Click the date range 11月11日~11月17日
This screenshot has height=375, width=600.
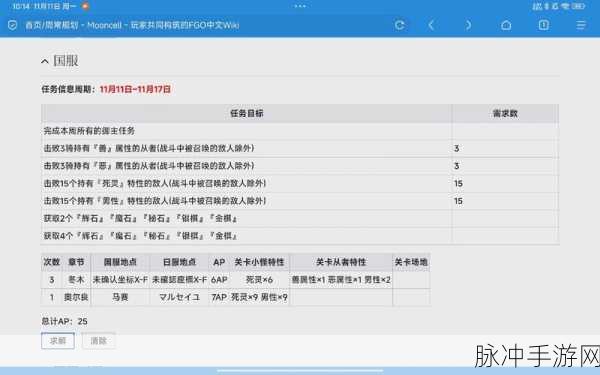click(x=135, y=89)
